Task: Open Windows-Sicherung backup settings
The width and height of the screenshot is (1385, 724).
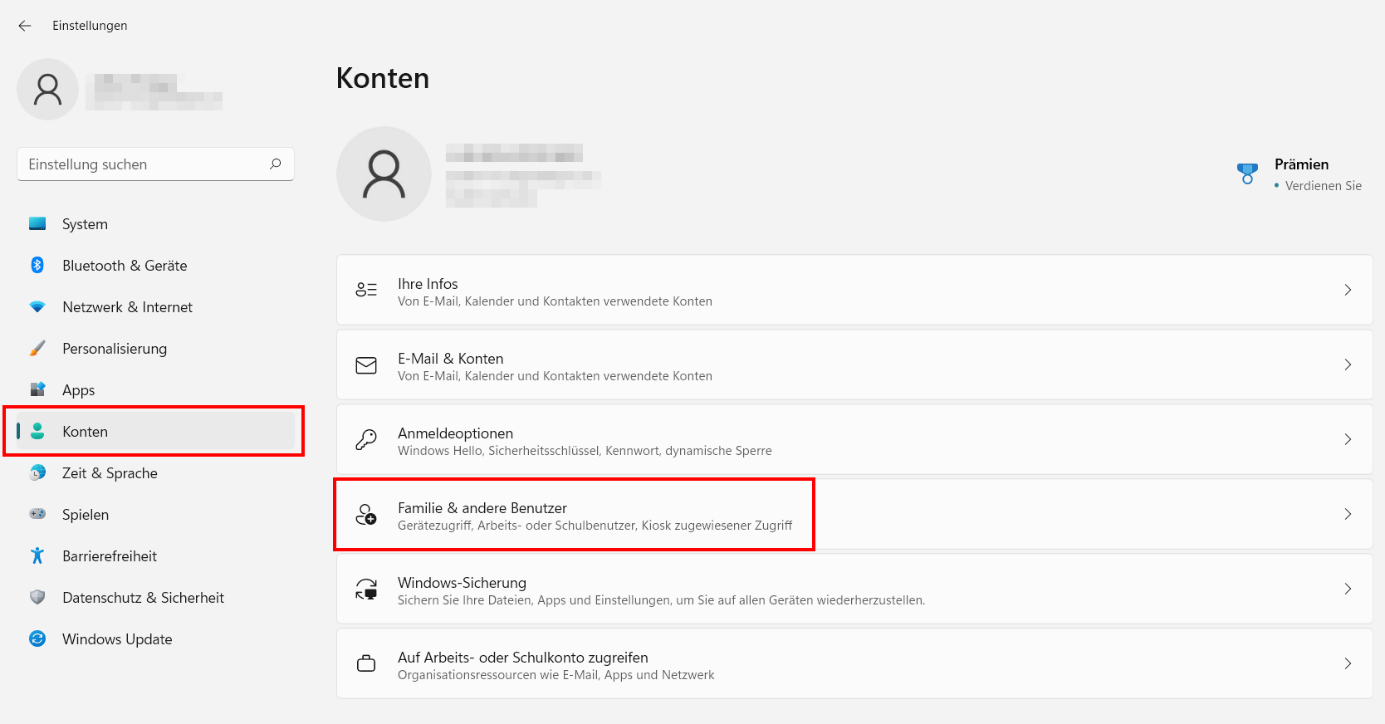Action: tap(855, 589)
